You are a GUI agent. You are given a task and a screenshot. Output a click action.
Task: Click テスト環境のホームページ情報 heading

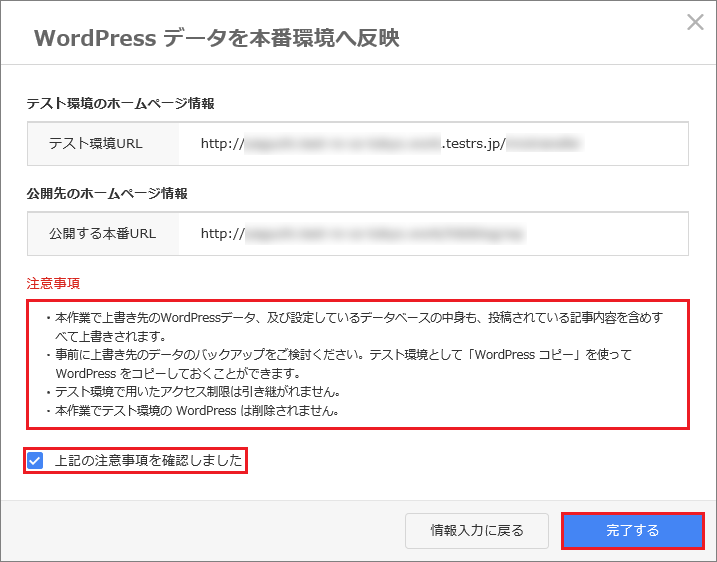pyautogui.click(x=120, y=104)
